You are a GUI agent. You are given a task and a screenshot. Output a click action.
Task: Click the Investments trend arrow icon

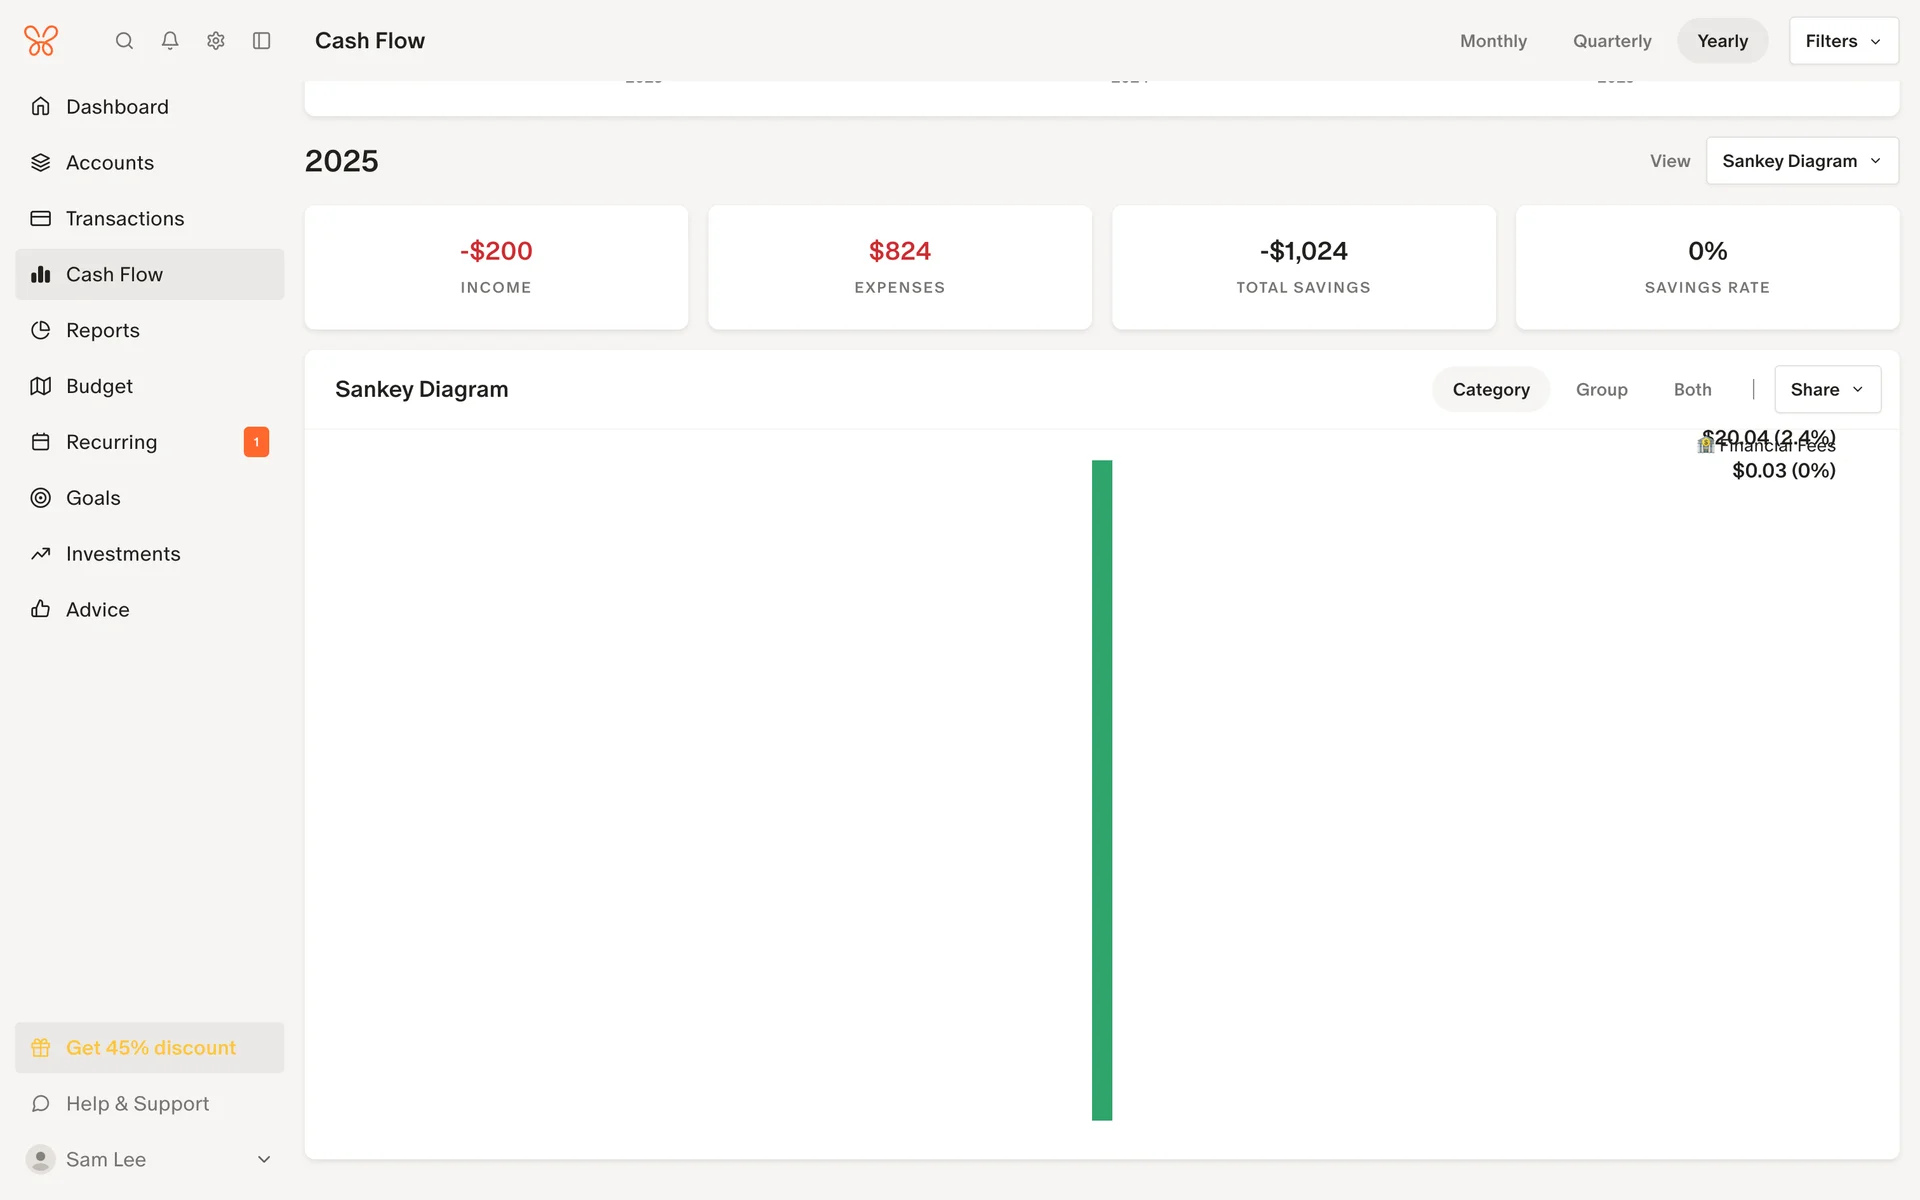(41, 554)
